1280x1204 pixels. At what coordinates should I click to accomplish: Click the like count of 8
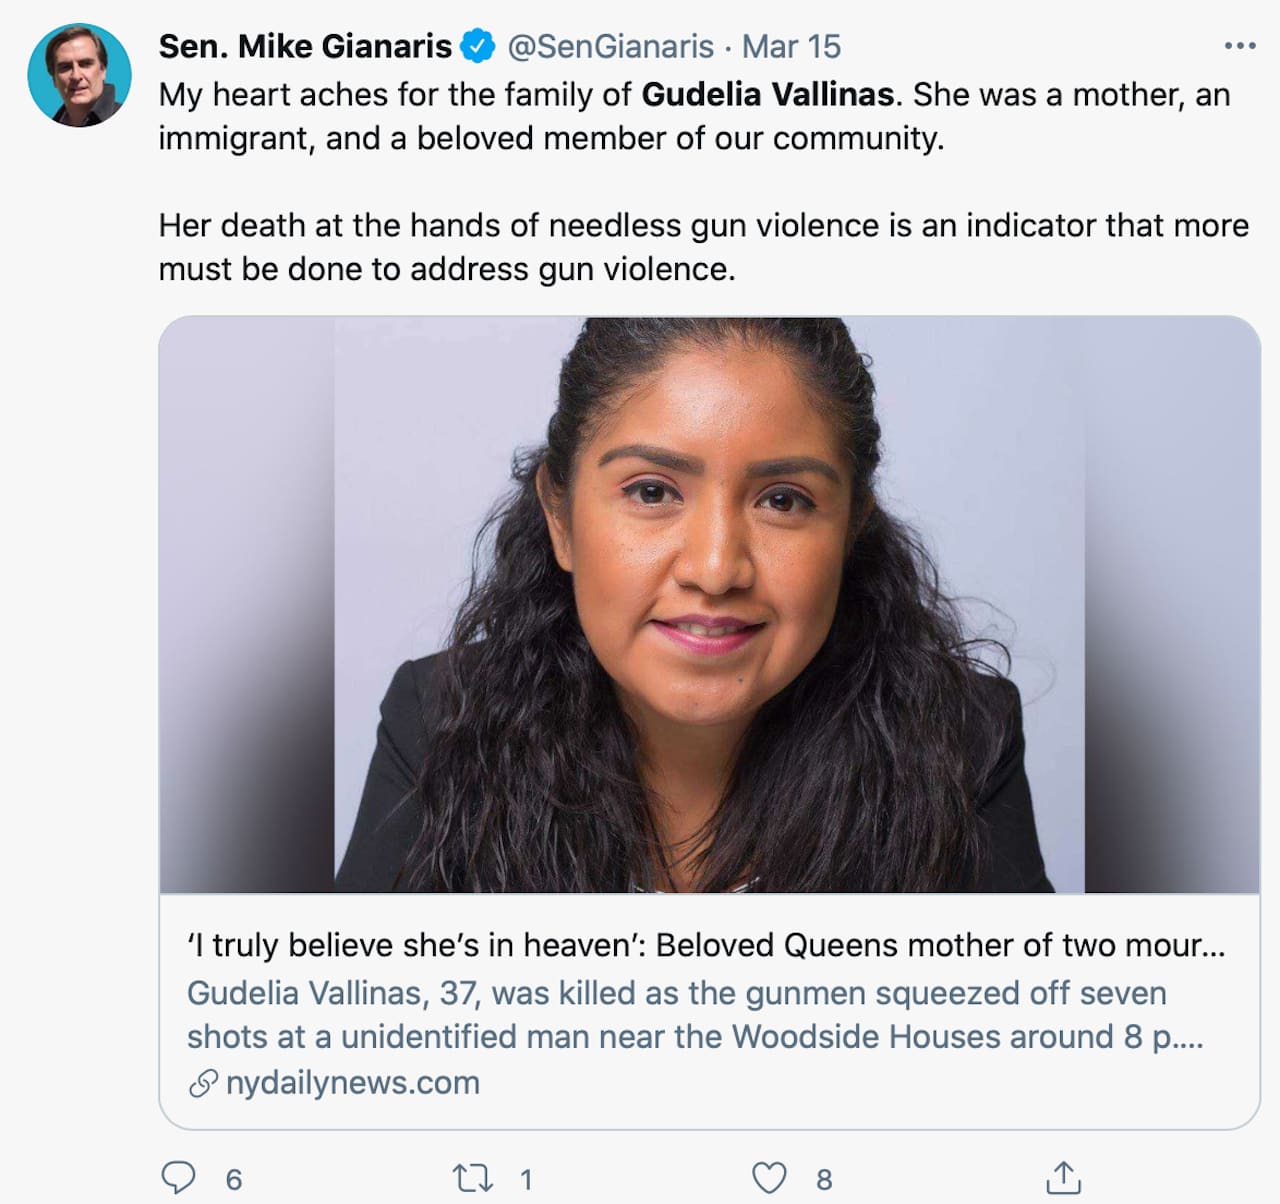point(824,1180)
